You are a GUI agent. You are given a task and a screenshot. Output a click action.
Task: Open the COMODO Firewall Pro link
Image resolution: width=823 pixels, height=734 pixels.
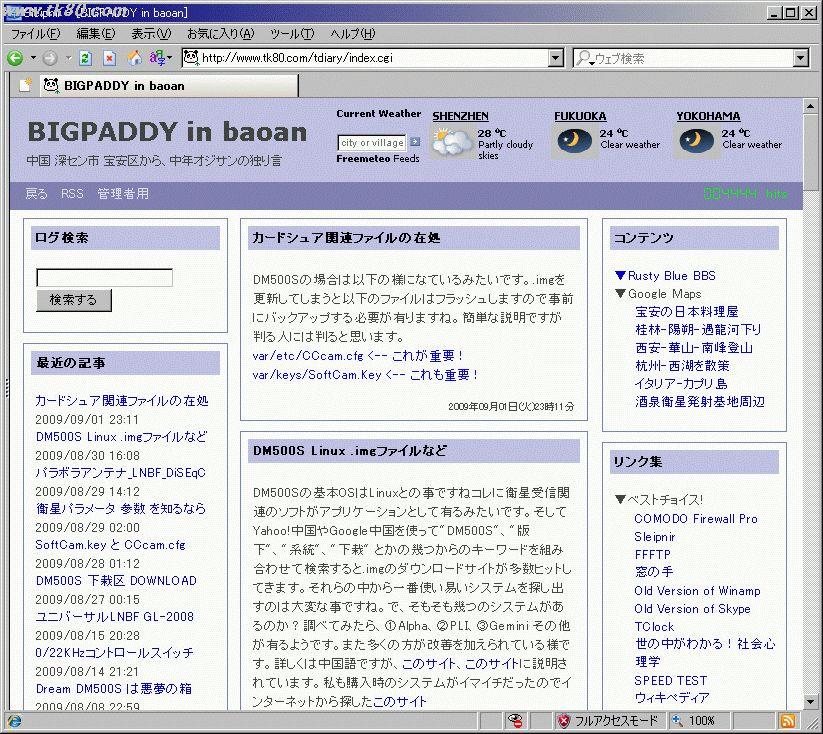point(695,519)
